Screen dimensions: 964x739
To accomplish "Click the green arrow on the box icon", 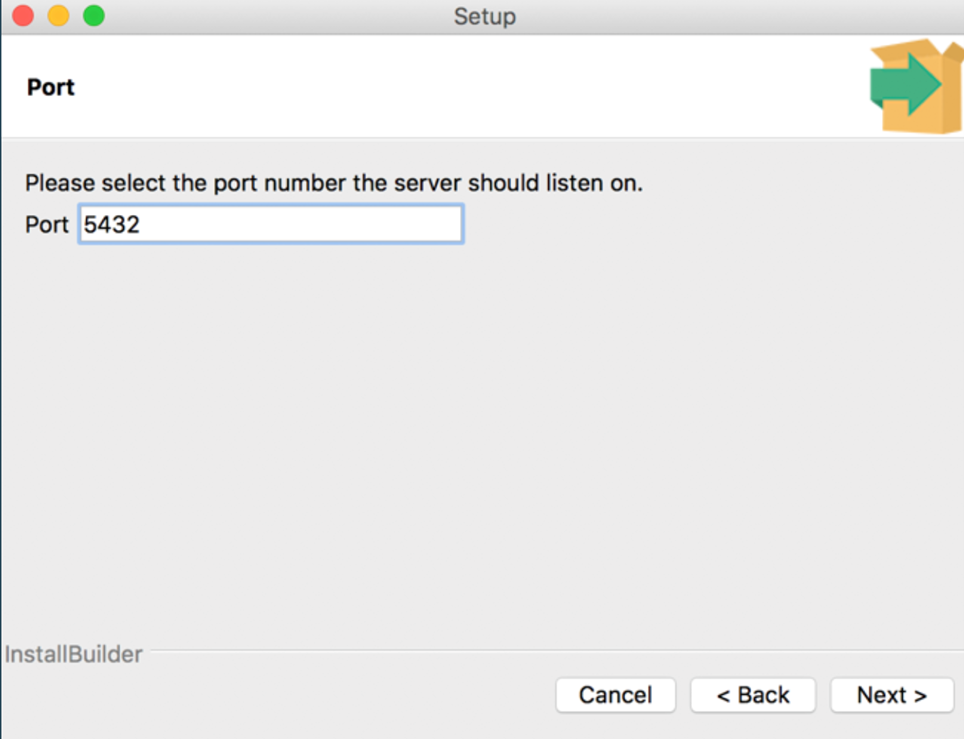I will click(903, 84).
